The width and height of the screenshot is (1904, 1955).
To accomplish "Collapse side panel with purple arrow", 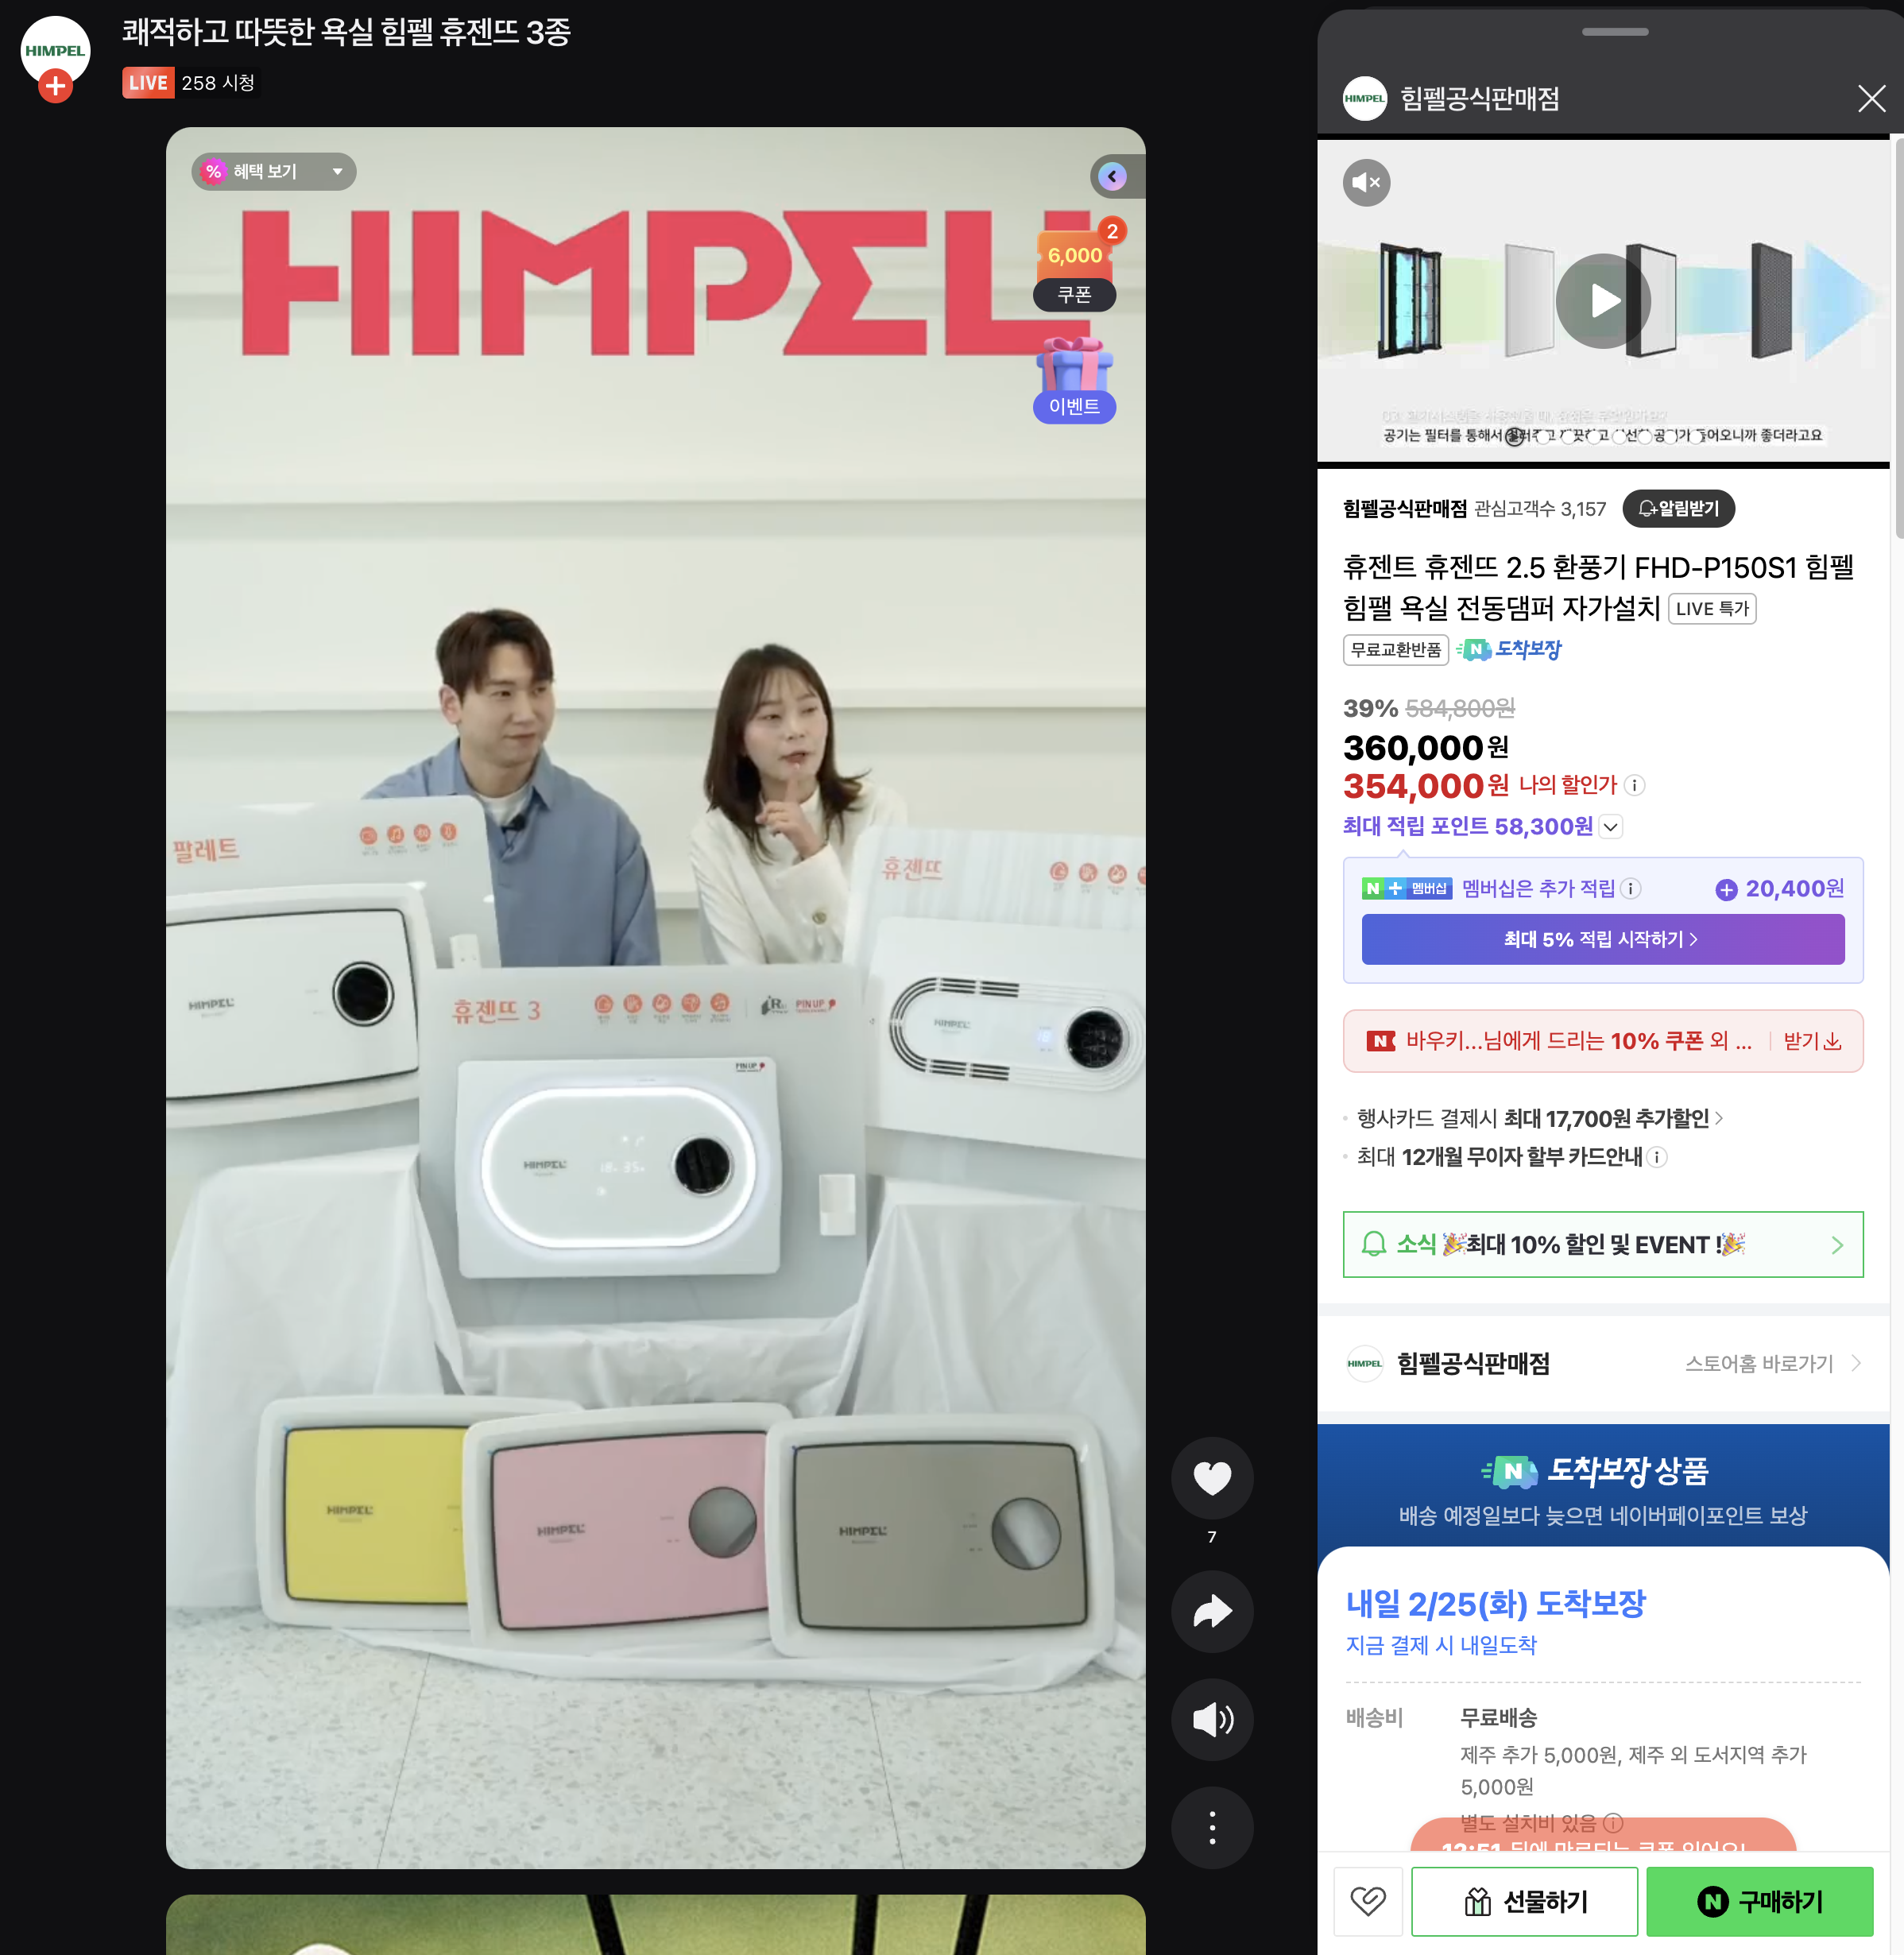I will 1112,177.
